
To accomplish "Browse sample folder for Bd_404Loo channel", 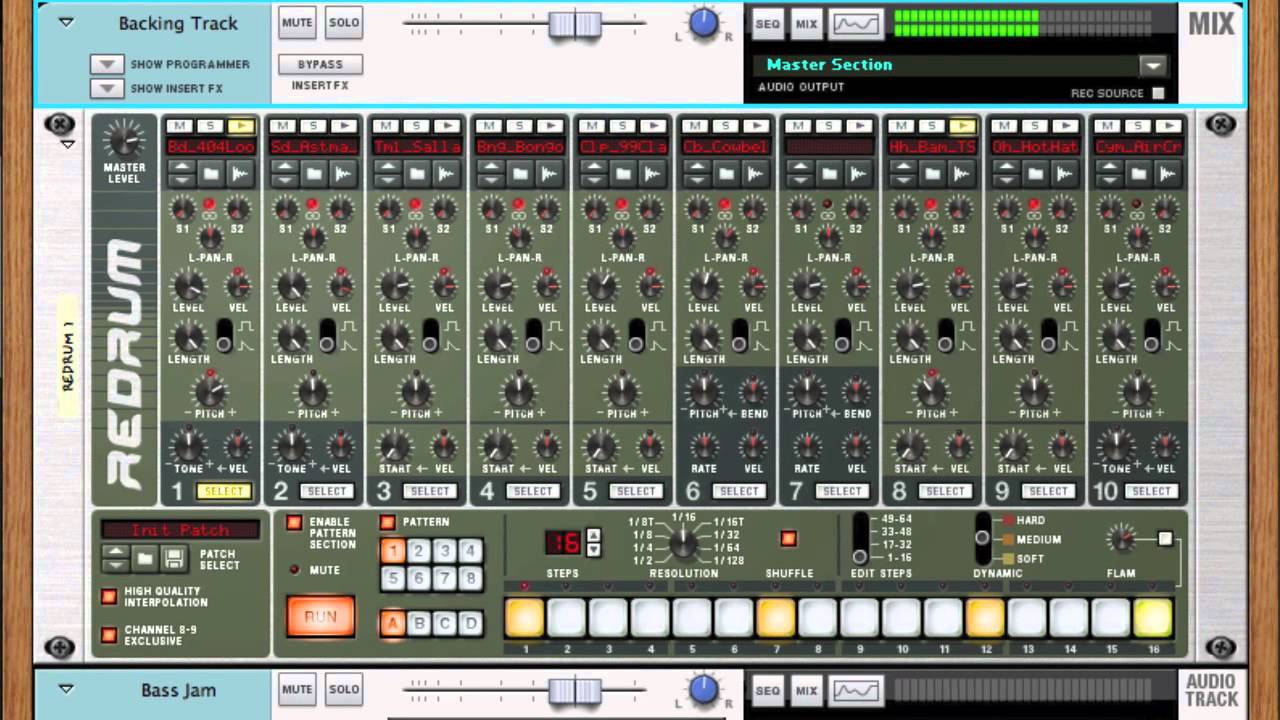I will pyautogui.click(x=211, y=173).
